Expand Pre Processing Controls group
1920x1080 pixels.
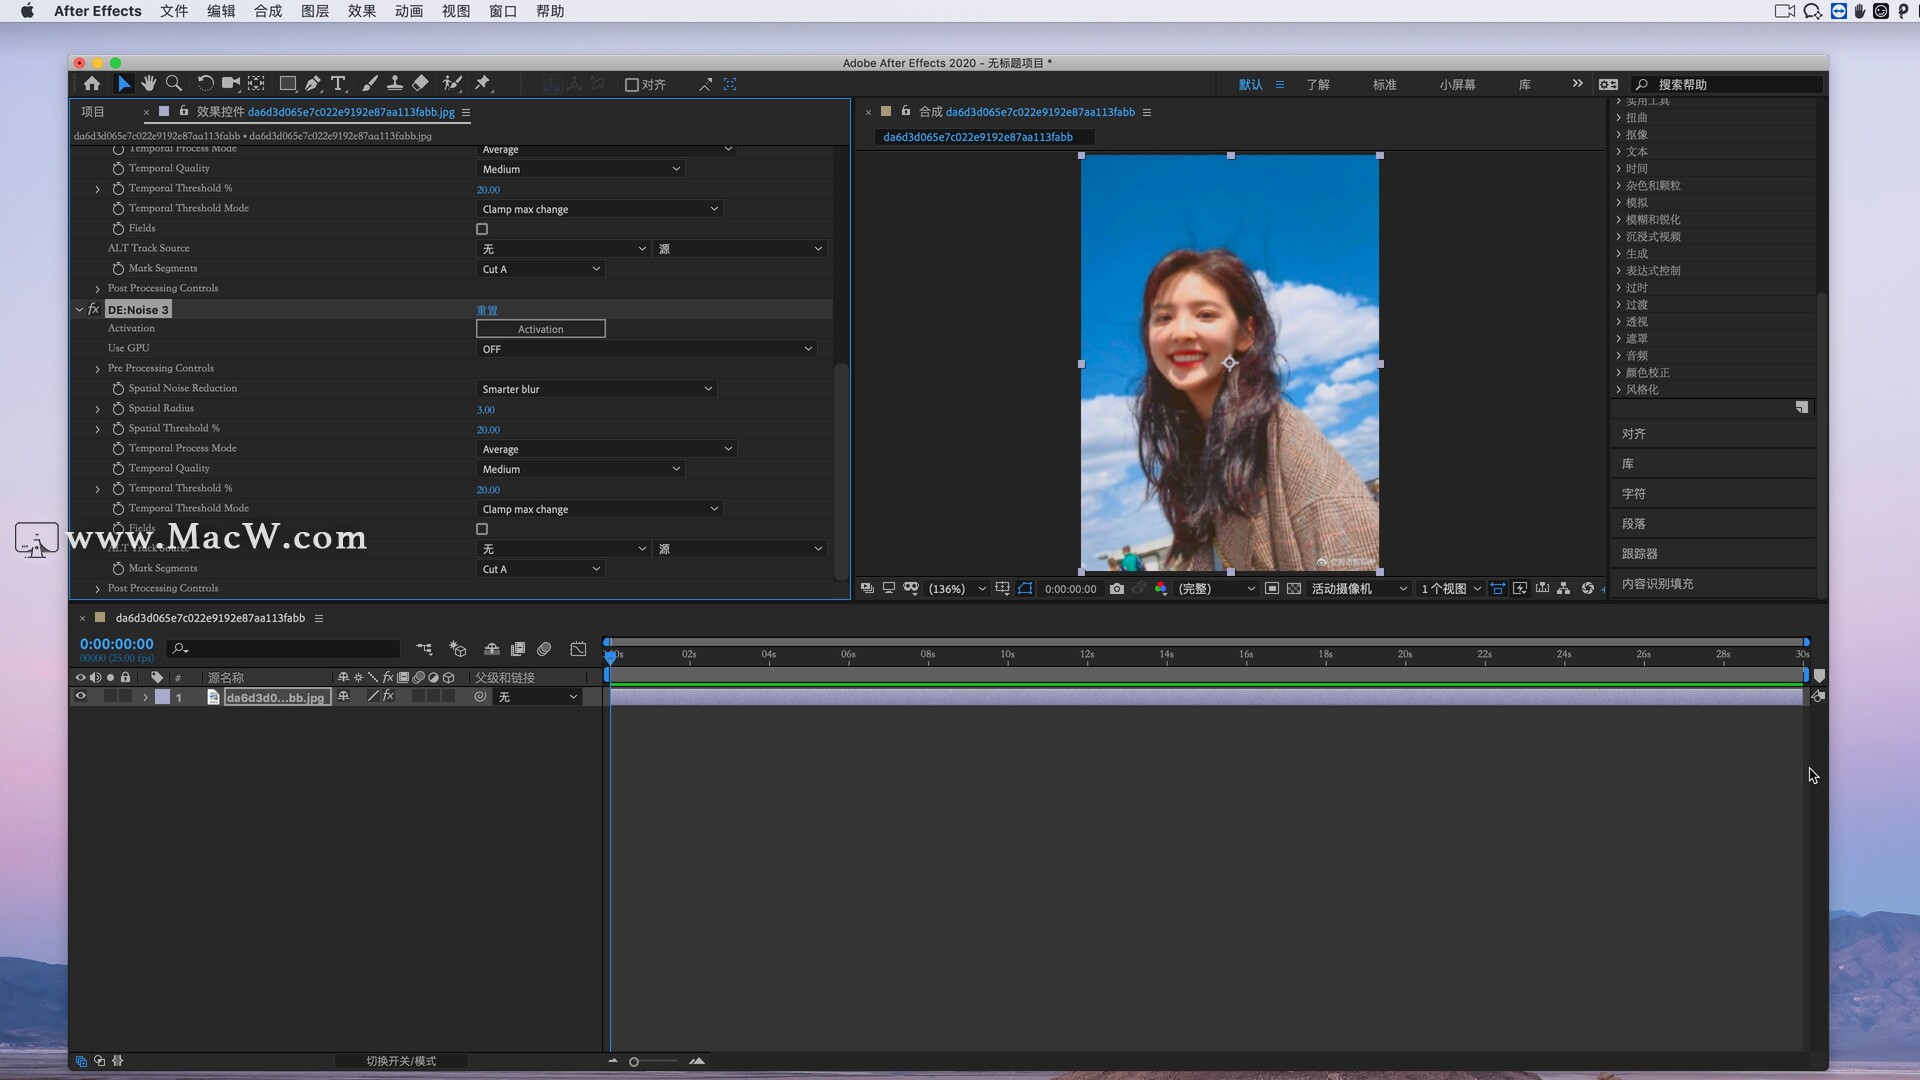point(98,369)
